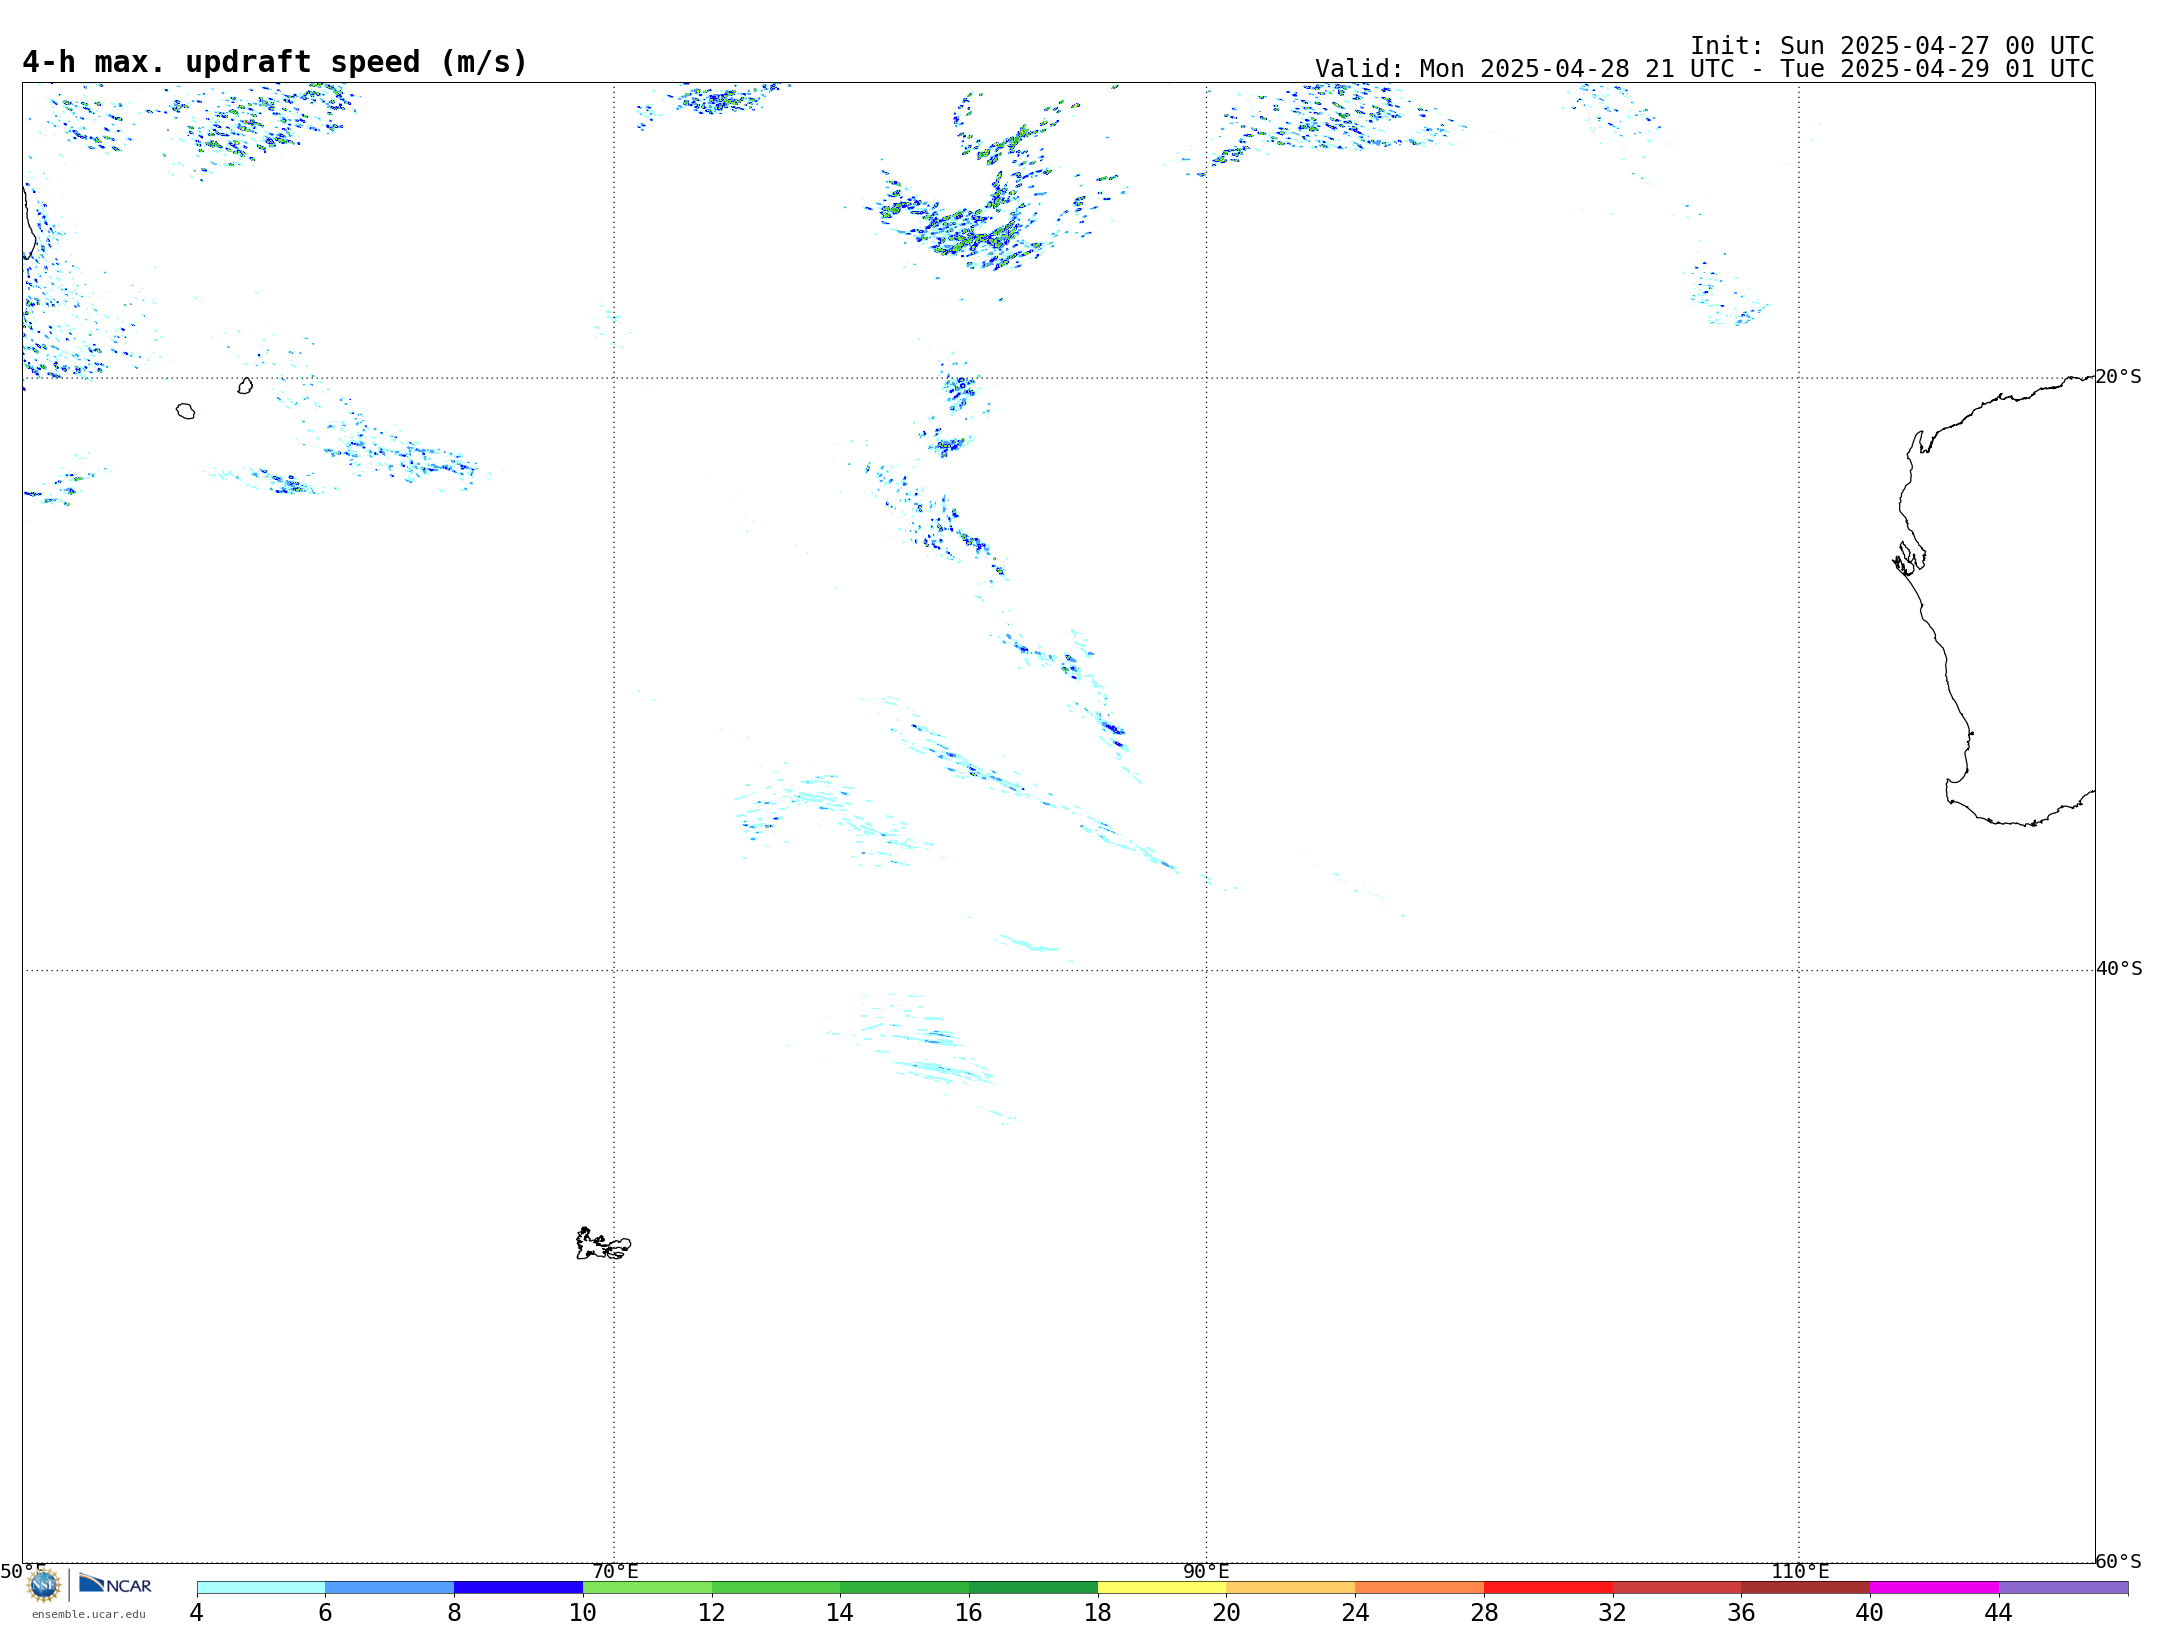Click the colorbar tick label '18'
Image resolution: width=2160 pixels, height=1626 pixels.
coord(1098,1612)
